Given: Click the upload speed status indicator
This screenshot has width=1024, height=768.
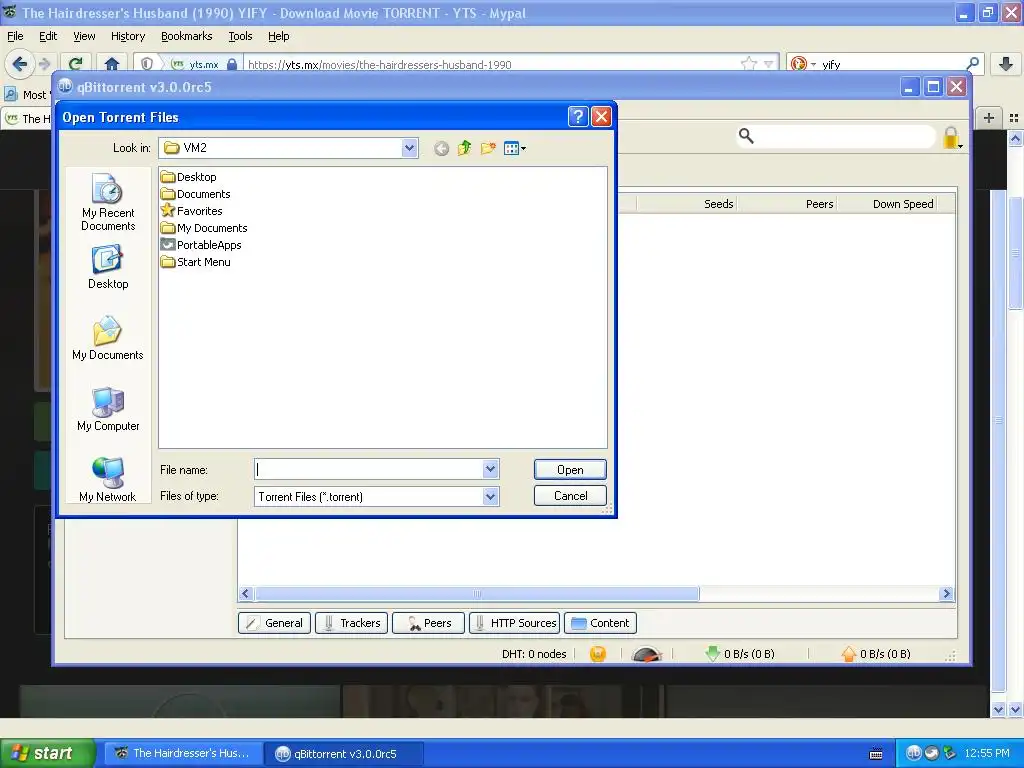Looking at the screenshot, I should 876,654.
